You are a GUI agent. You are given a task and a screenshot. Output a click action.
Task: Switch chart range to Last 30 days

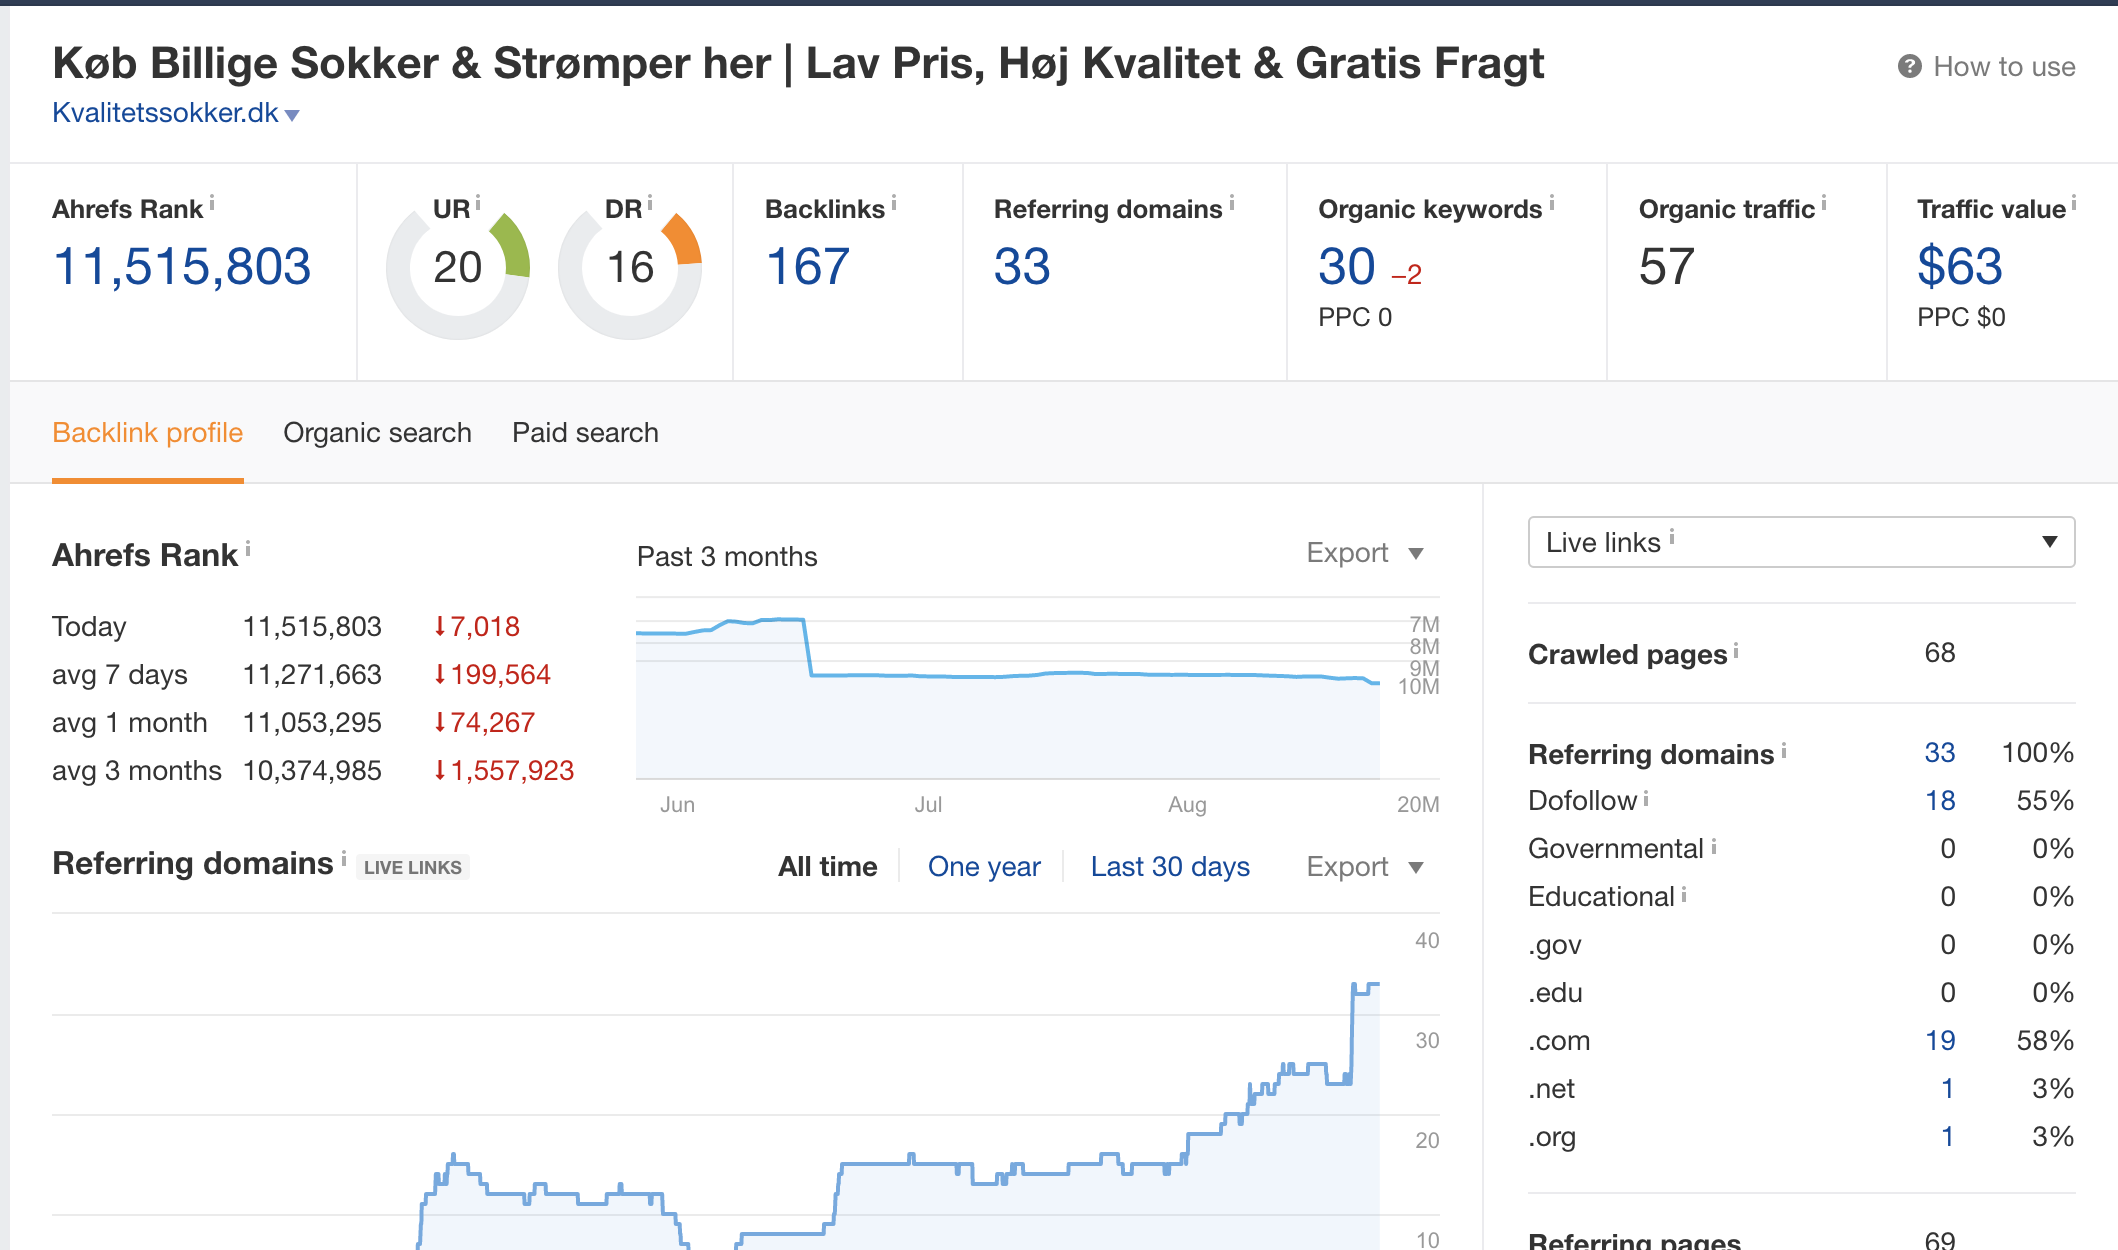(x=1170, y=866)
